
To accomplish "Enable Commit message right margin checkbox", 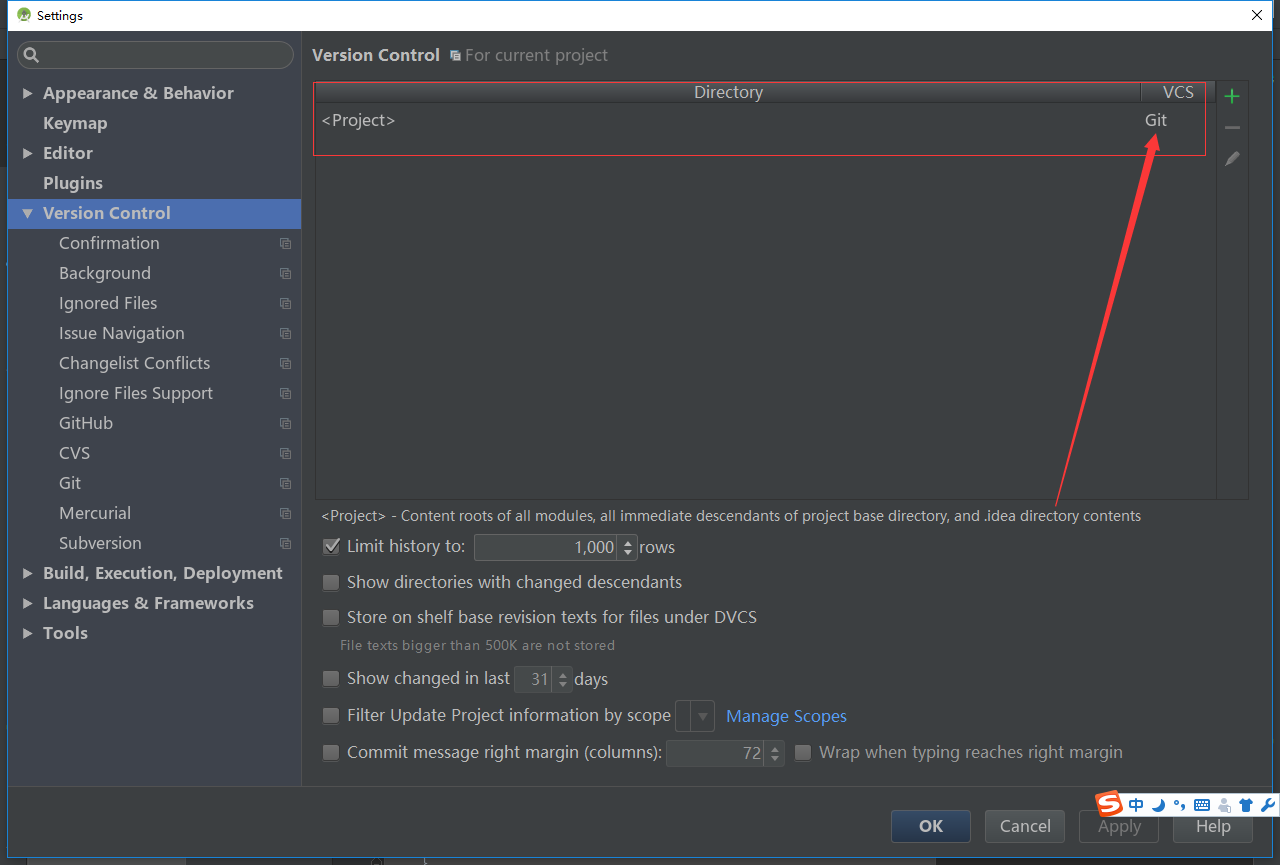I will [x=331, y=753].
